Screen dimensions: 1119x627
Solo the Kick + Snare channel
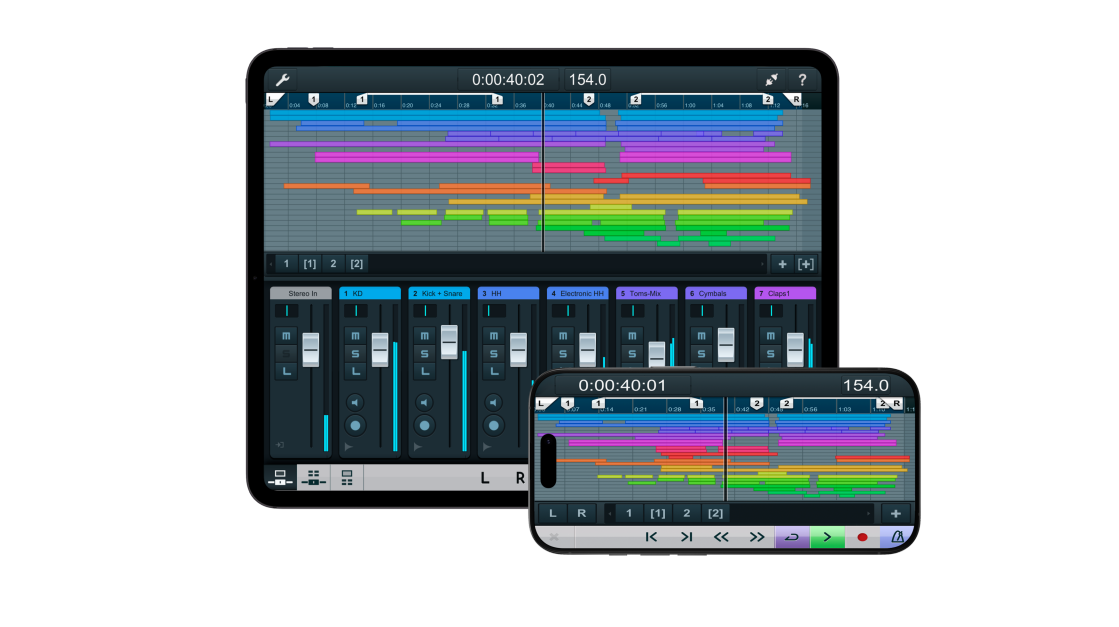pyautogui.click(x=424, y=354)
